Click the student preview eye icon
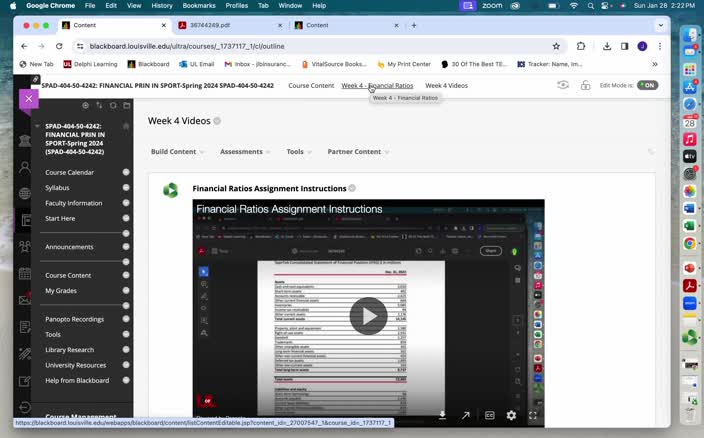704x438 pixels. pyautogui.click(x=563, y=86)
